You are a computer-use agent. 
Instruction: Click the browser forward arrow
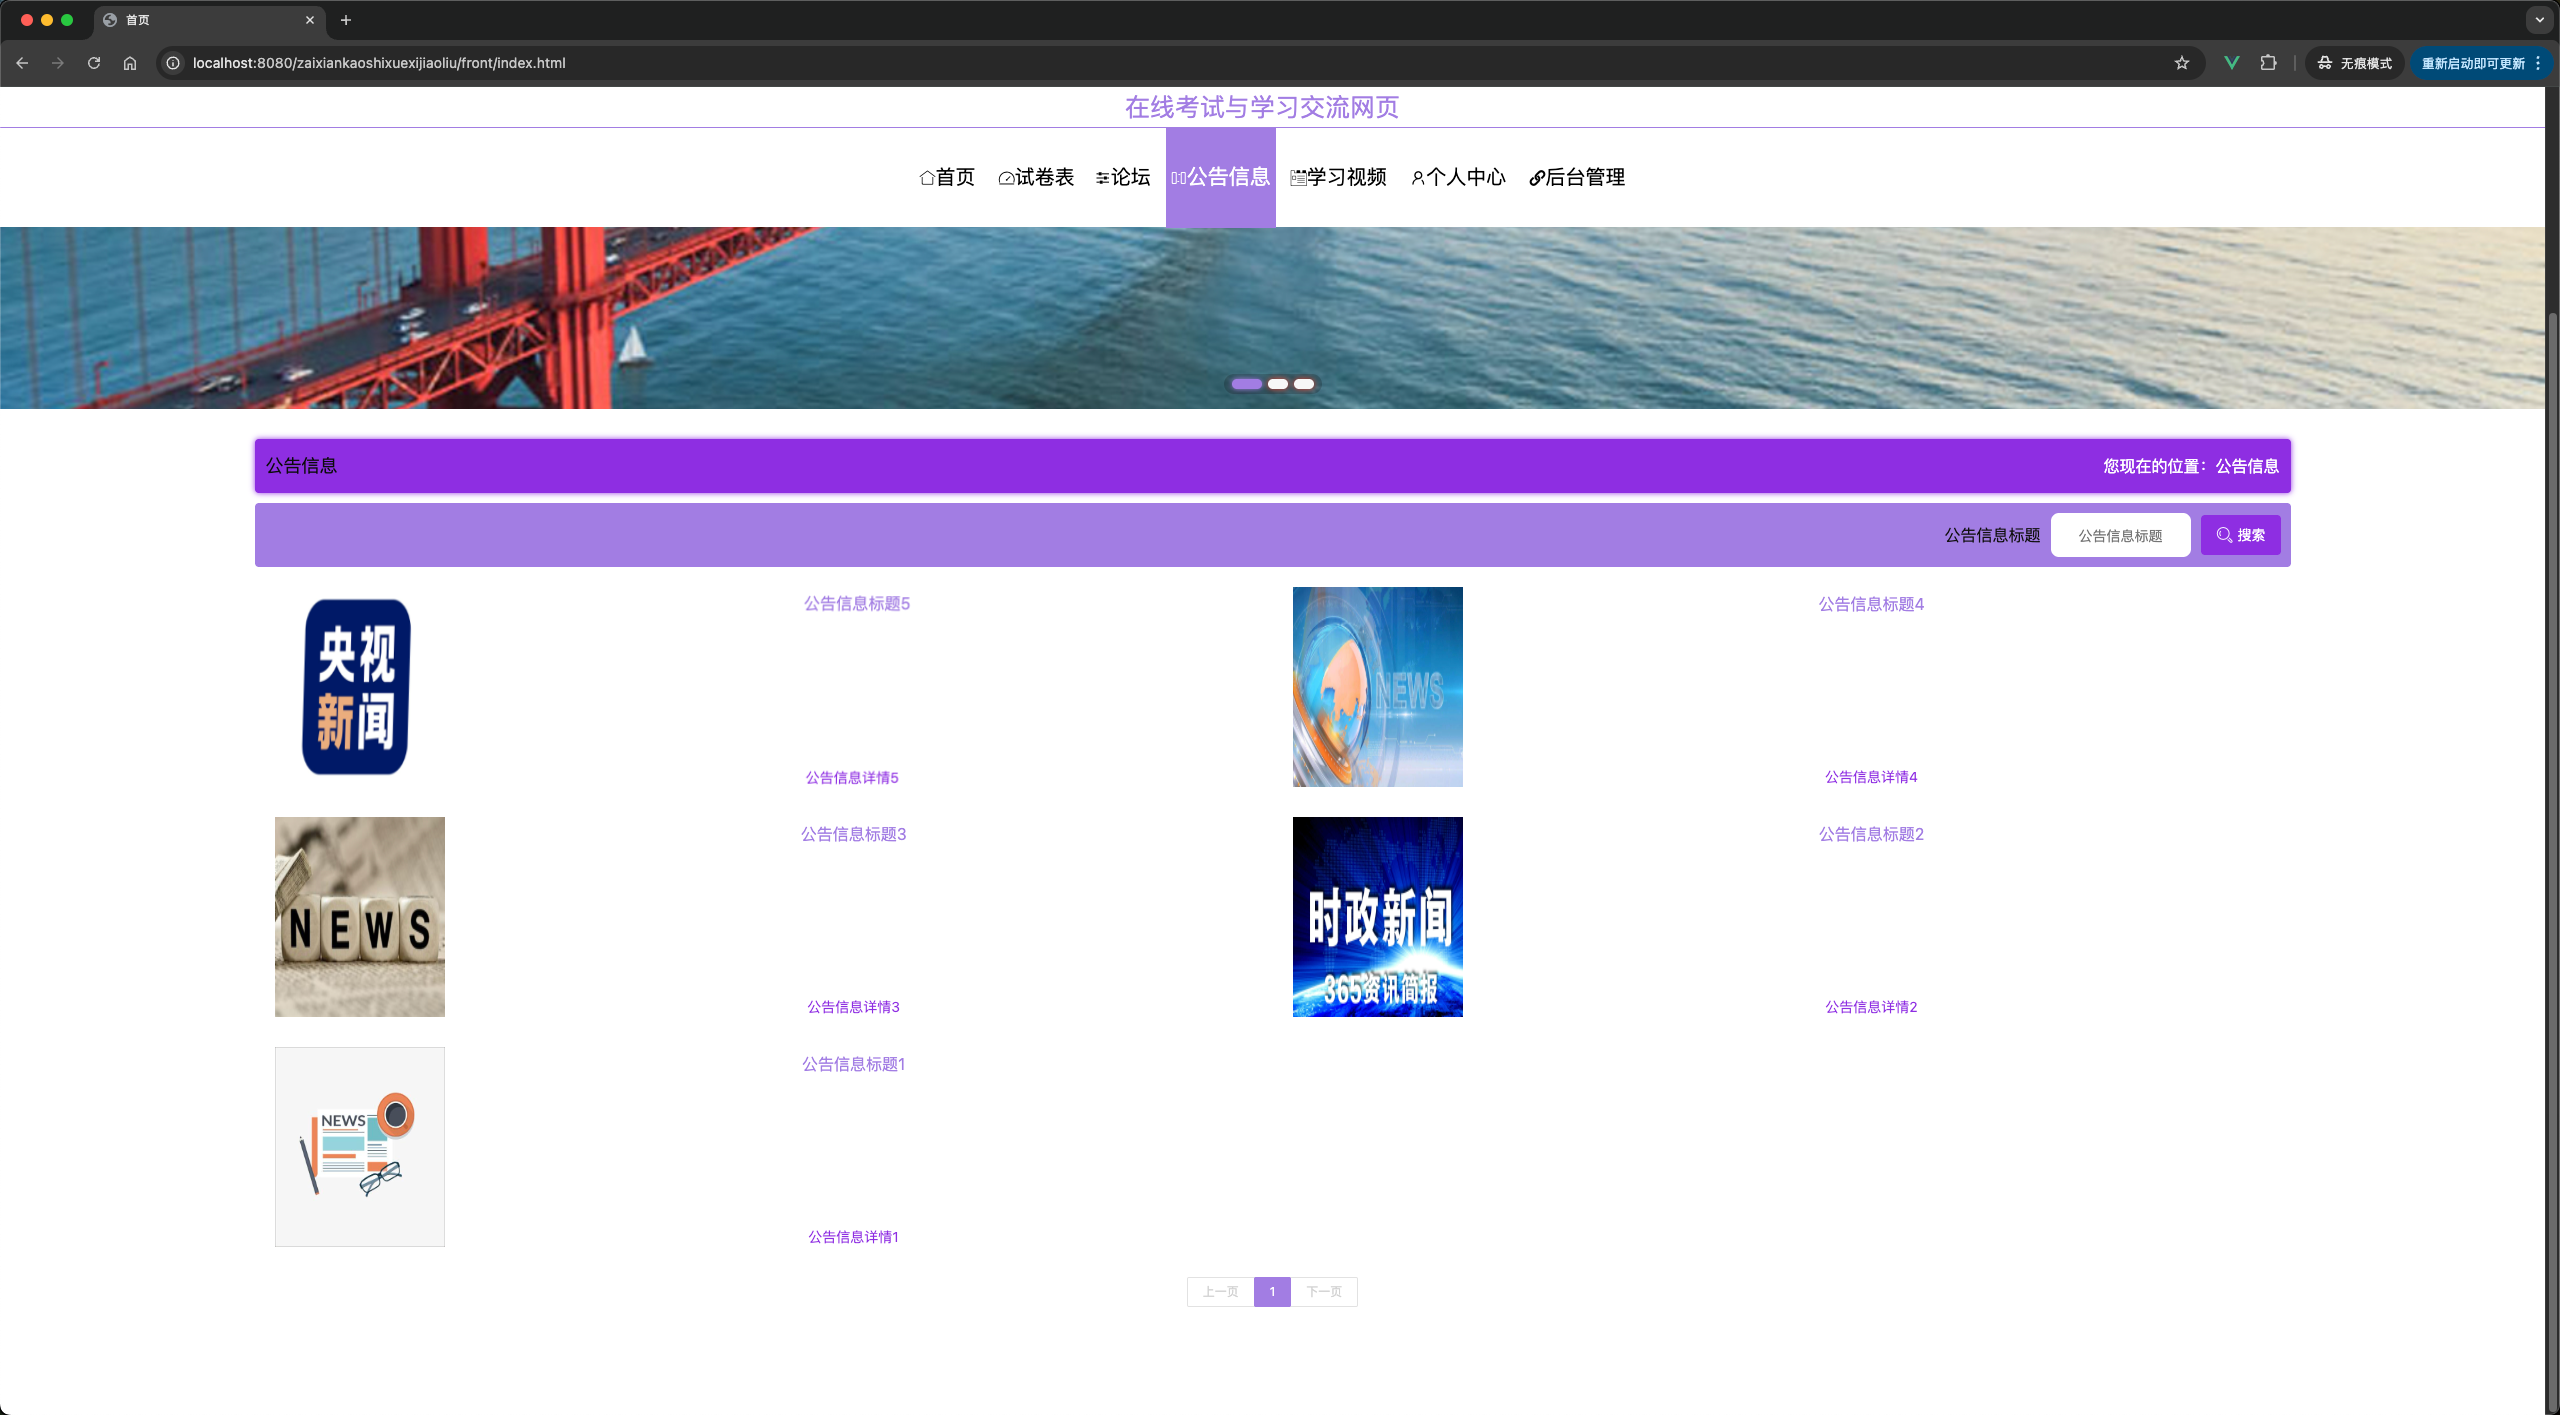58,63
